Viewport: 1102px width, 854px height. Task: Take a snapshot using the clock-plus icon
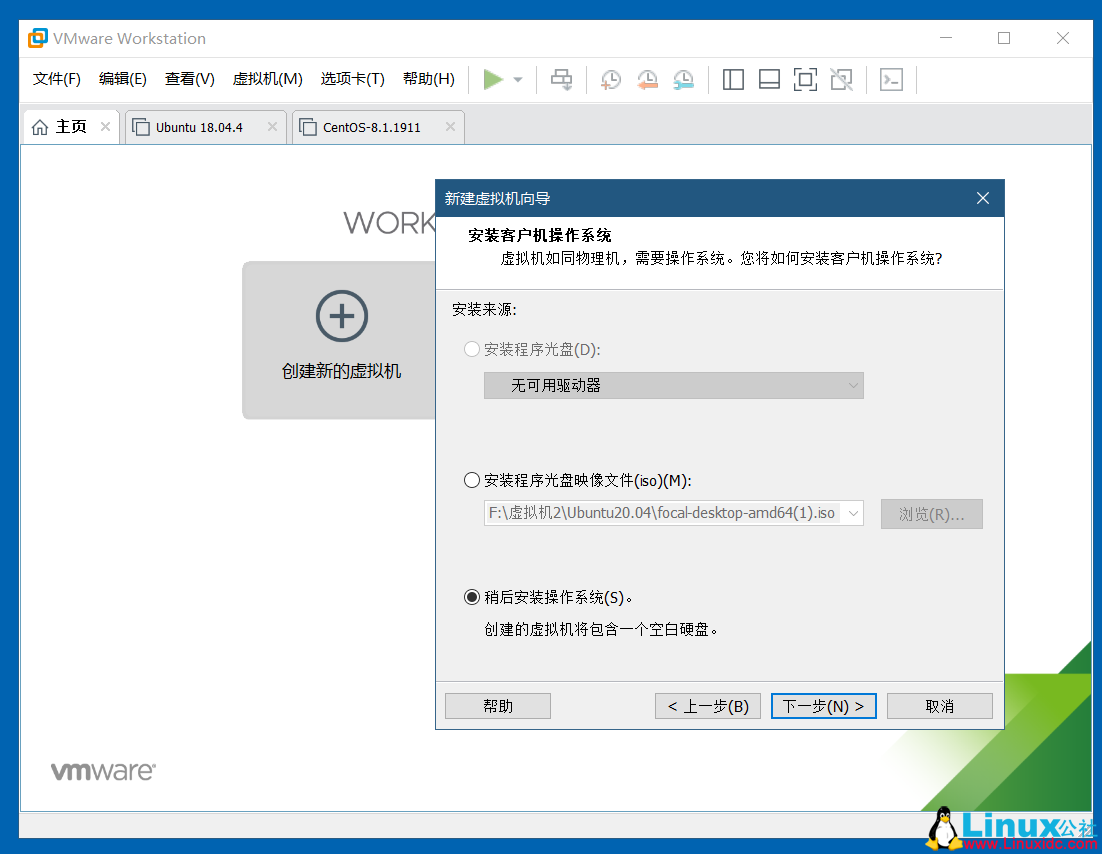[610, 79]
